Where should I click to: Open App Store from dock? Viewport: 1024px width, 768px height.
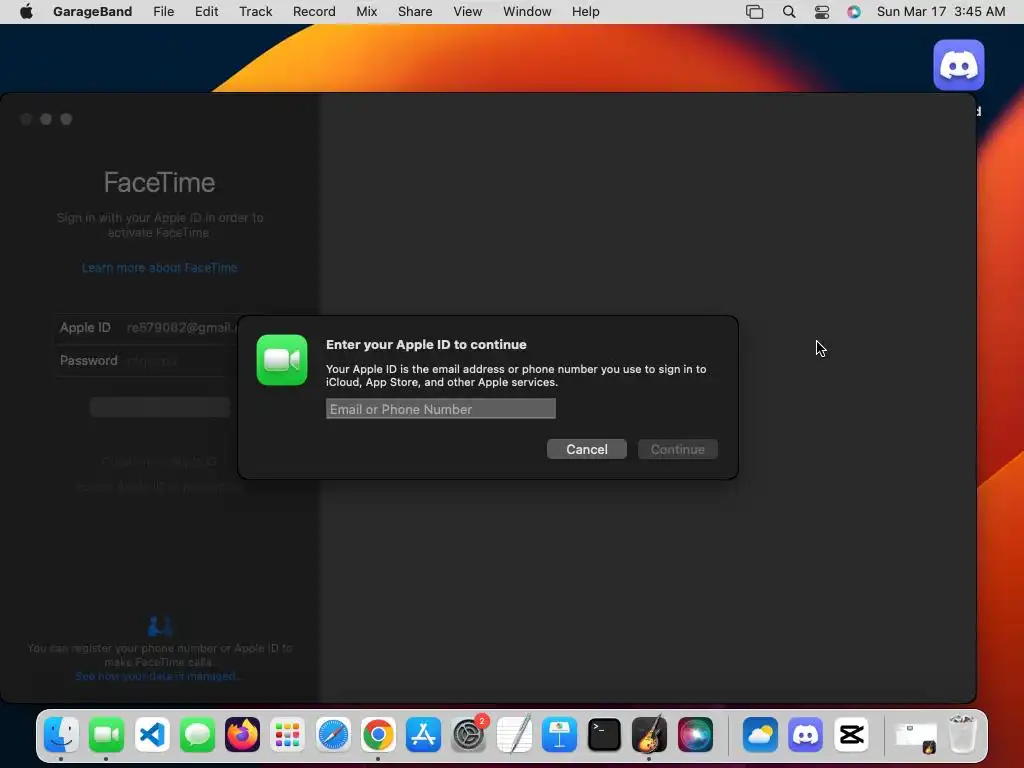click(x=423, y=735)
